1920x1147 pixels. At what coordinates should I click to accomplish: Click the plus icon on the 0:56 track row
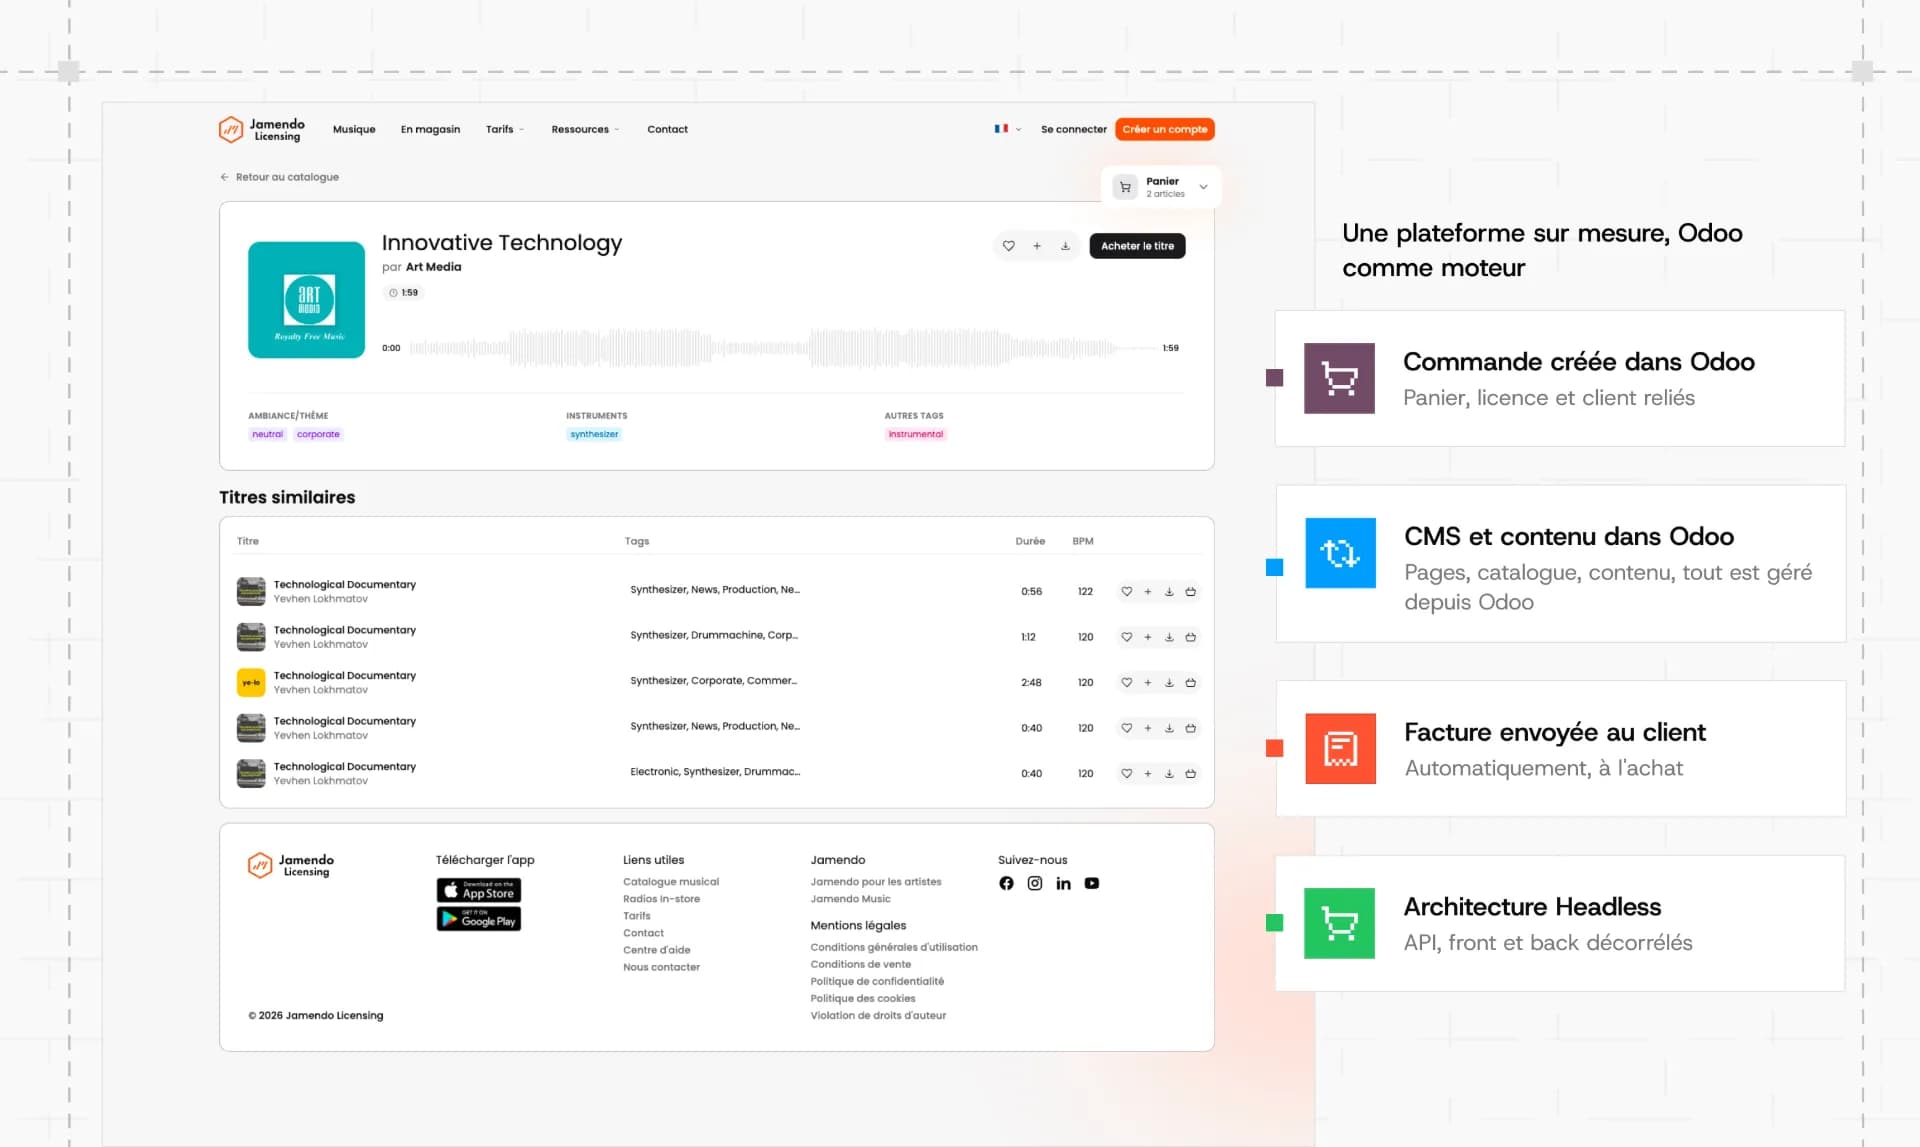pyautogui.click(x=1148, y=592)
